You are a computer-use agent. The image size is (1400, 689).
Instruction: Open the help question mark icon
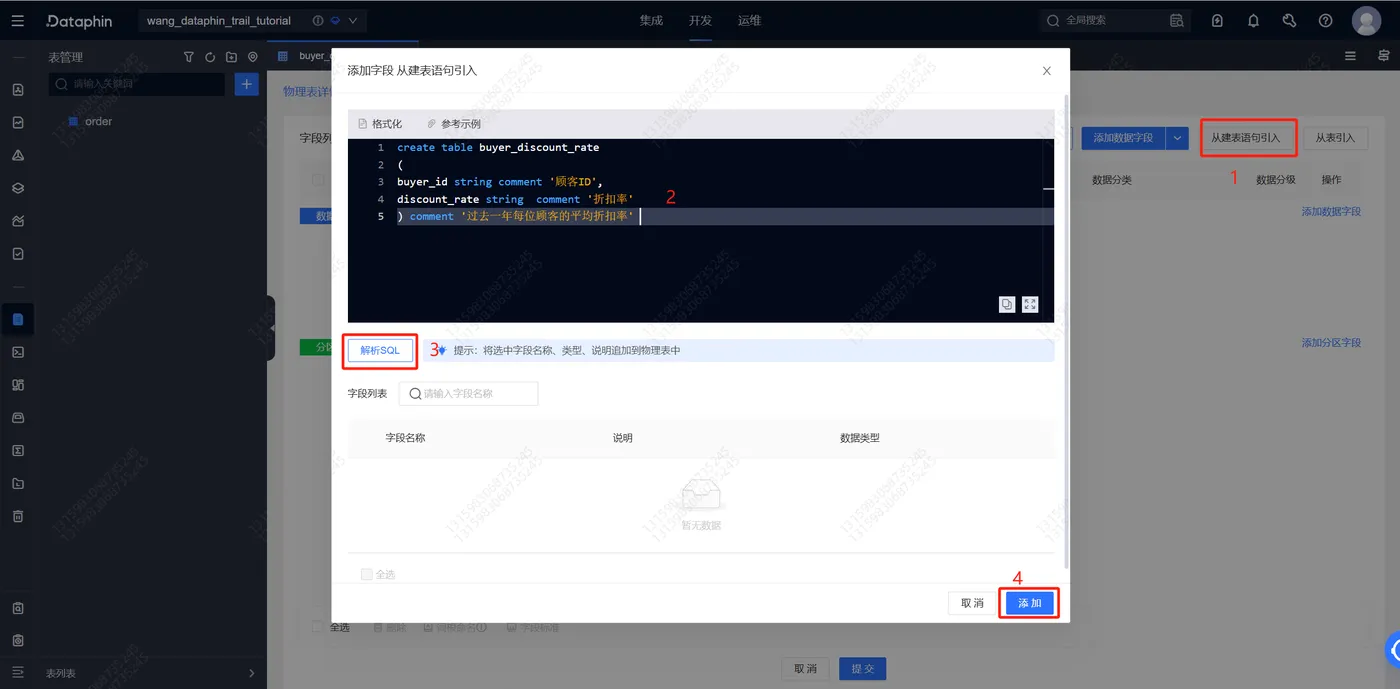click(x=1325, y=20)
